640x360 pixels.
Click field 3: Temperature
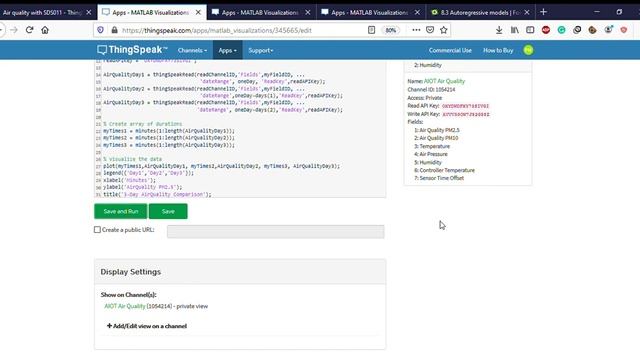(x=432, y=146)
